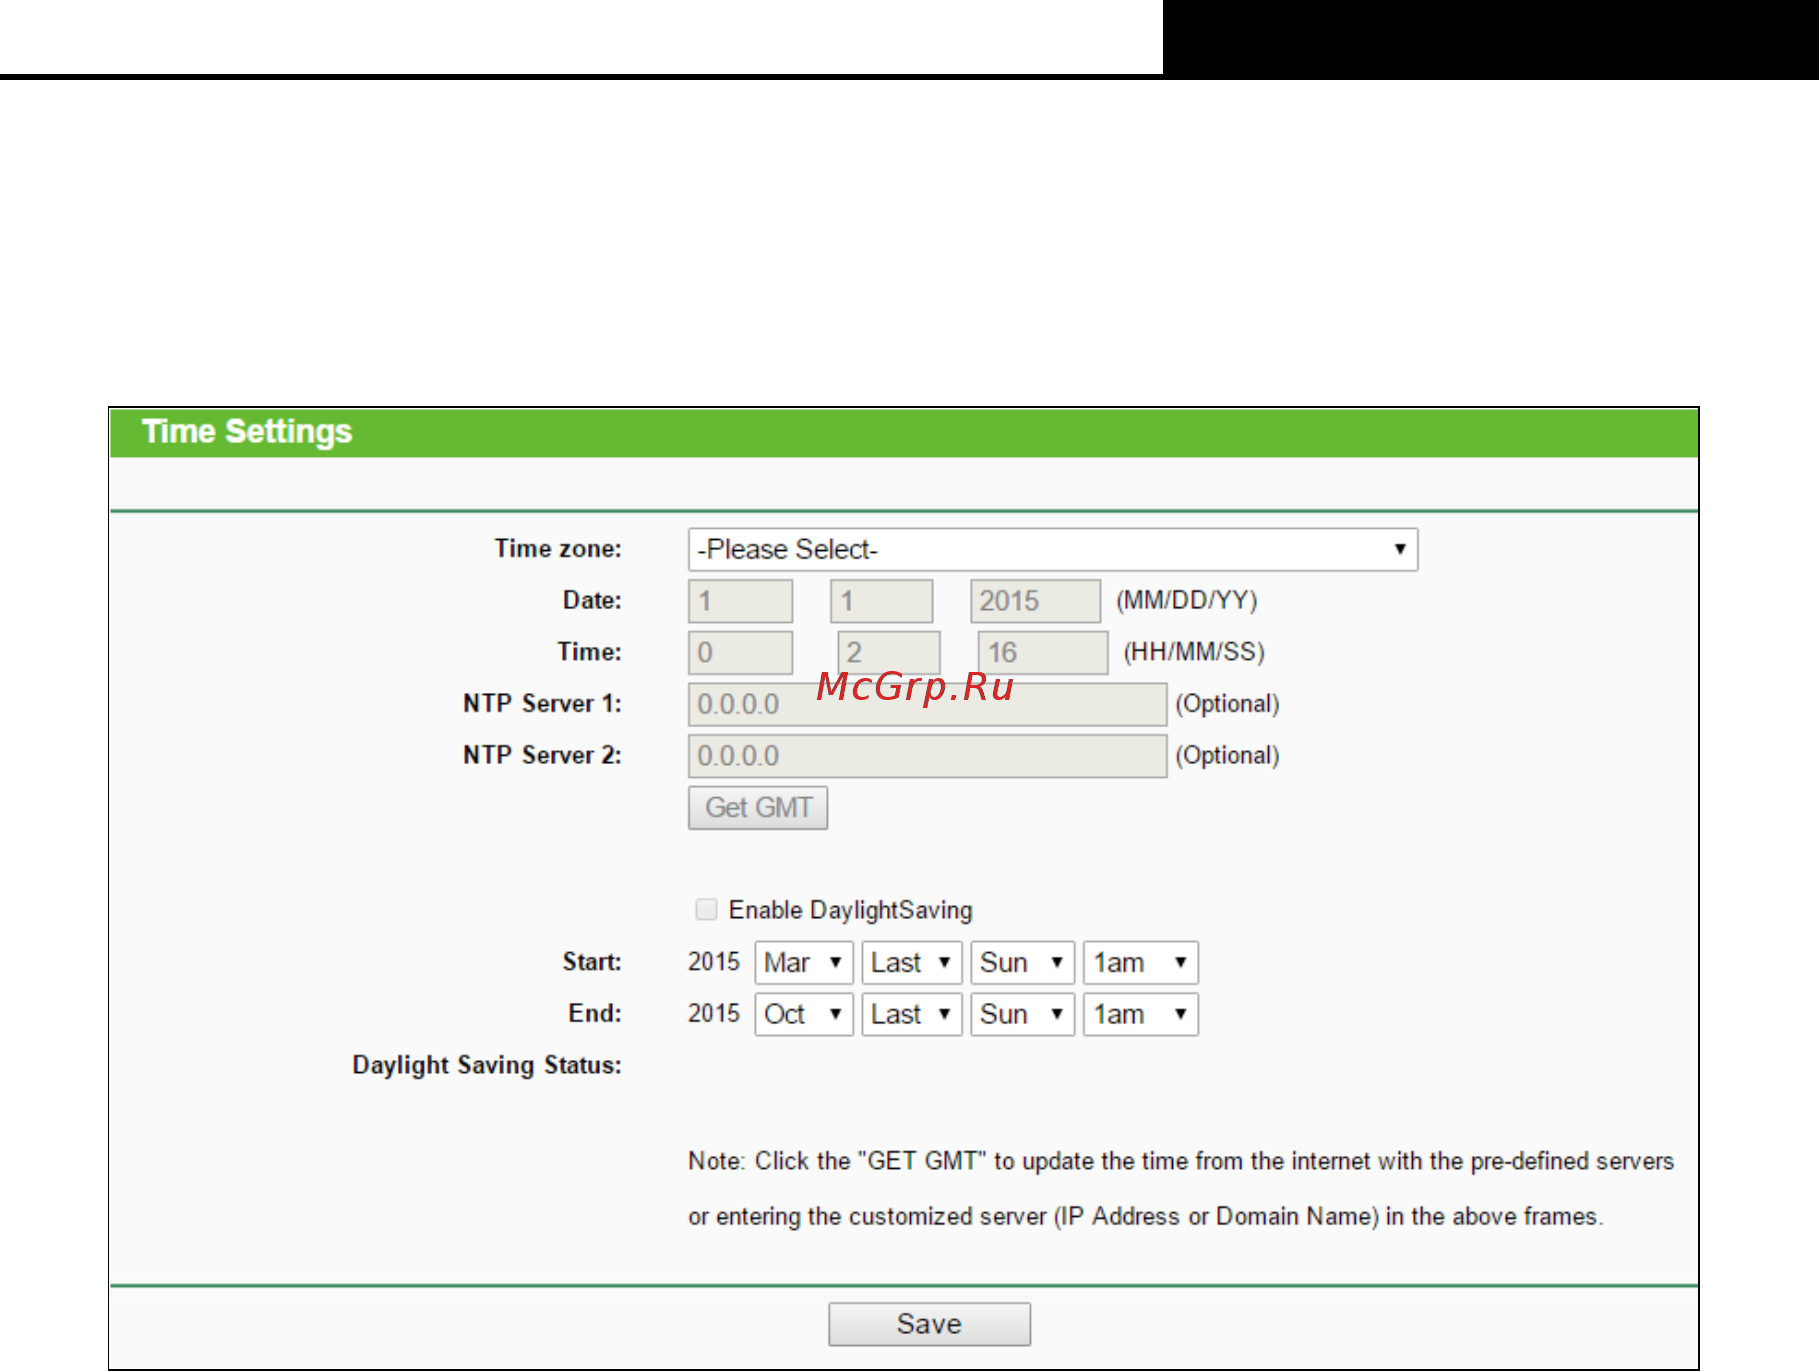The image size is (1819, 1371).
Task: Click the Get GMT button
Action: coord(758,807)
